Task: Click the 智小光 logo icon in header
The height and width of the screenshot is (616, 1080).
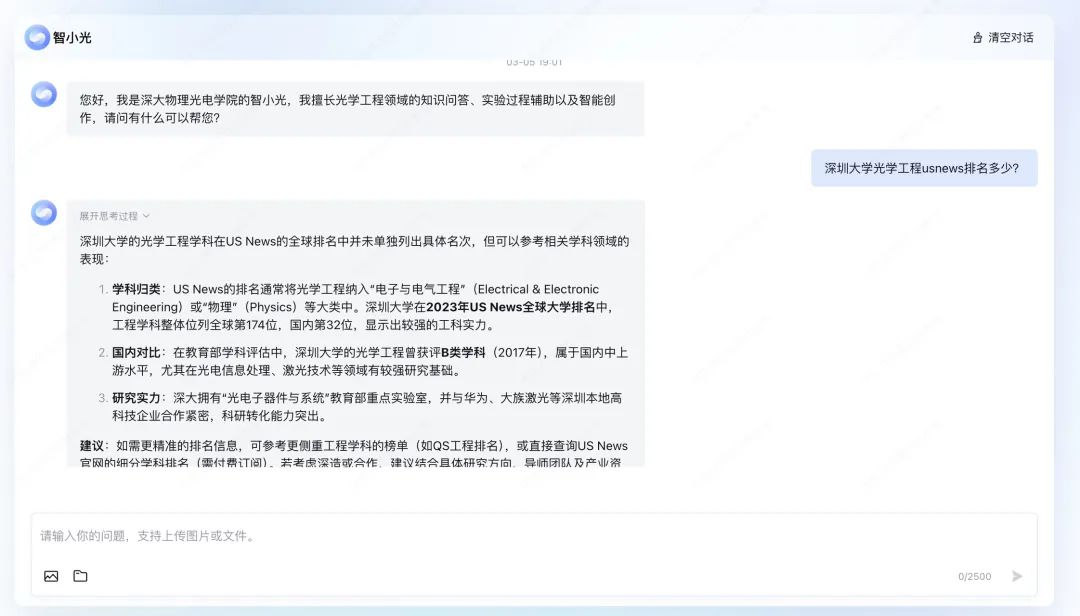Action: [x=37, y=38]
